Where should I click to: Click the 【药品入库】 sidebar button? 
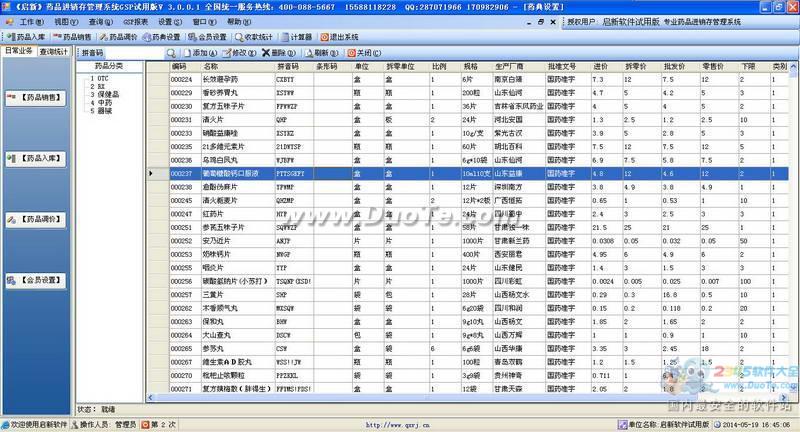tap(36, 159)
